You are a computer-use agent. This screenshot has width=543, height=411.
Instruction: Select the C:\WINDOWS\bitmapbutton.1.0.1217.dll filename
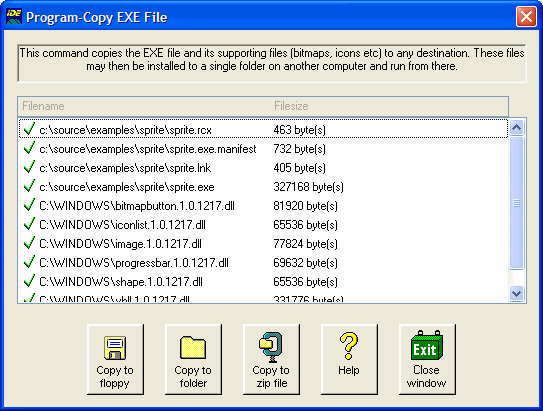pos(137,206)
